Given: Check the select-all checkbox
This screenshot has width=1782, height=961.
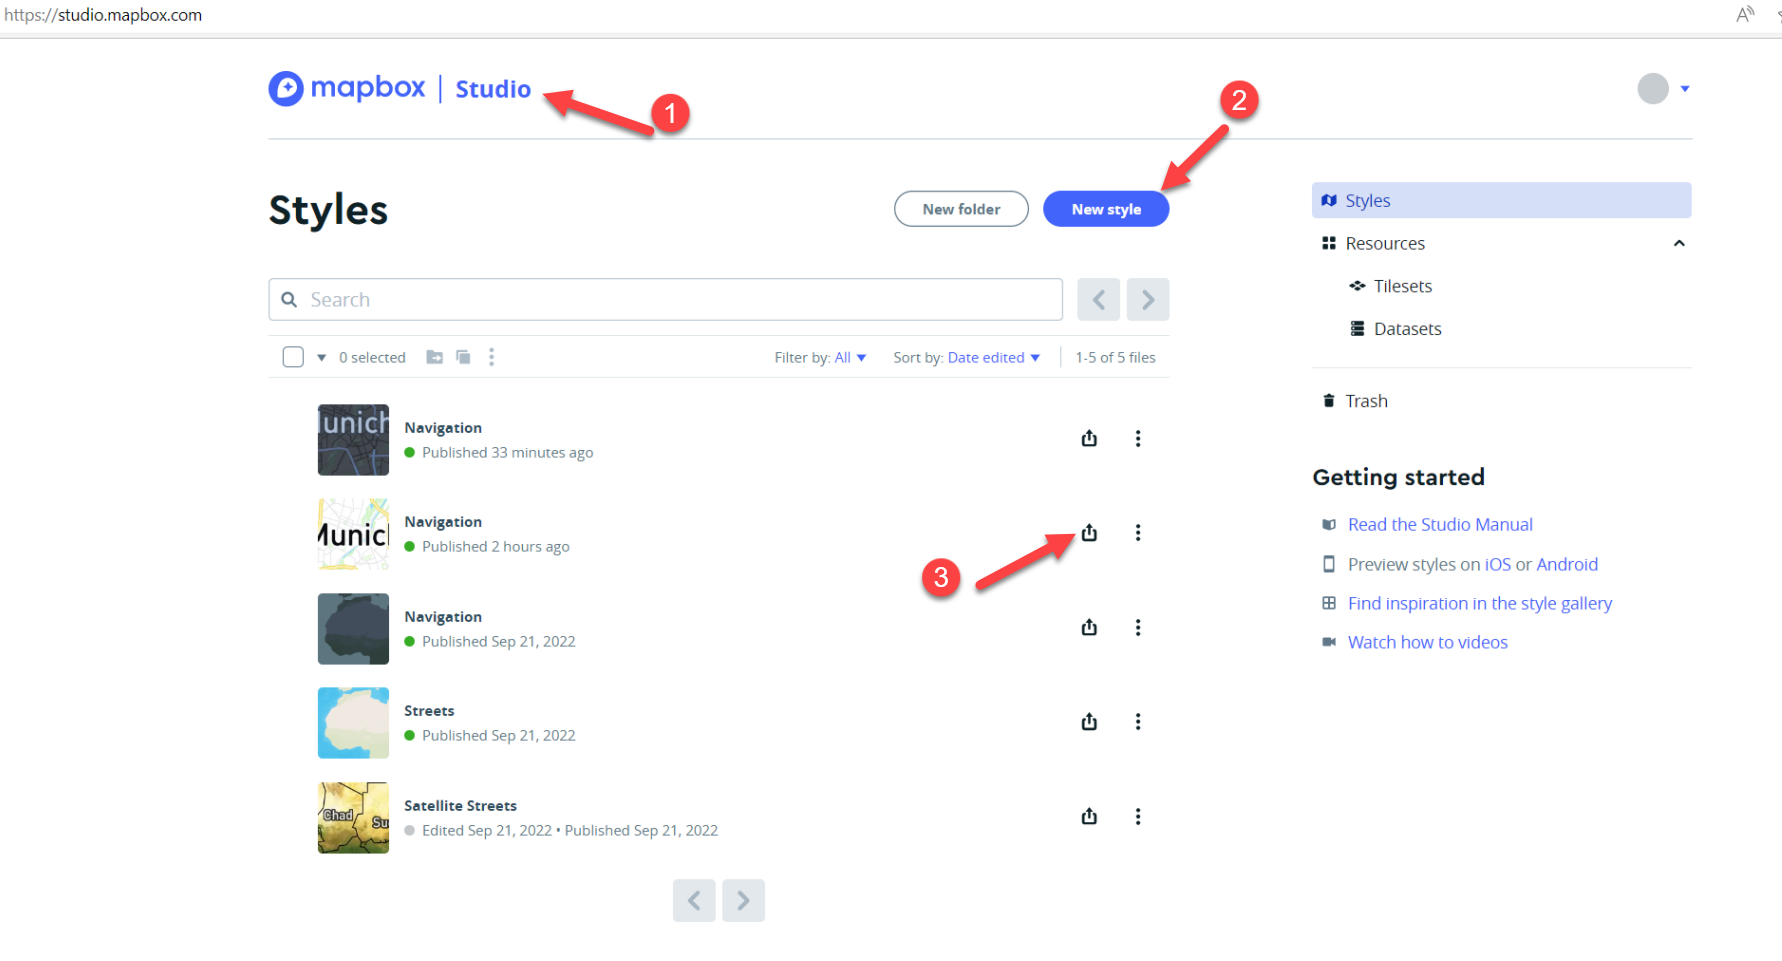Looking at the screenshot, I should [292, 356].
